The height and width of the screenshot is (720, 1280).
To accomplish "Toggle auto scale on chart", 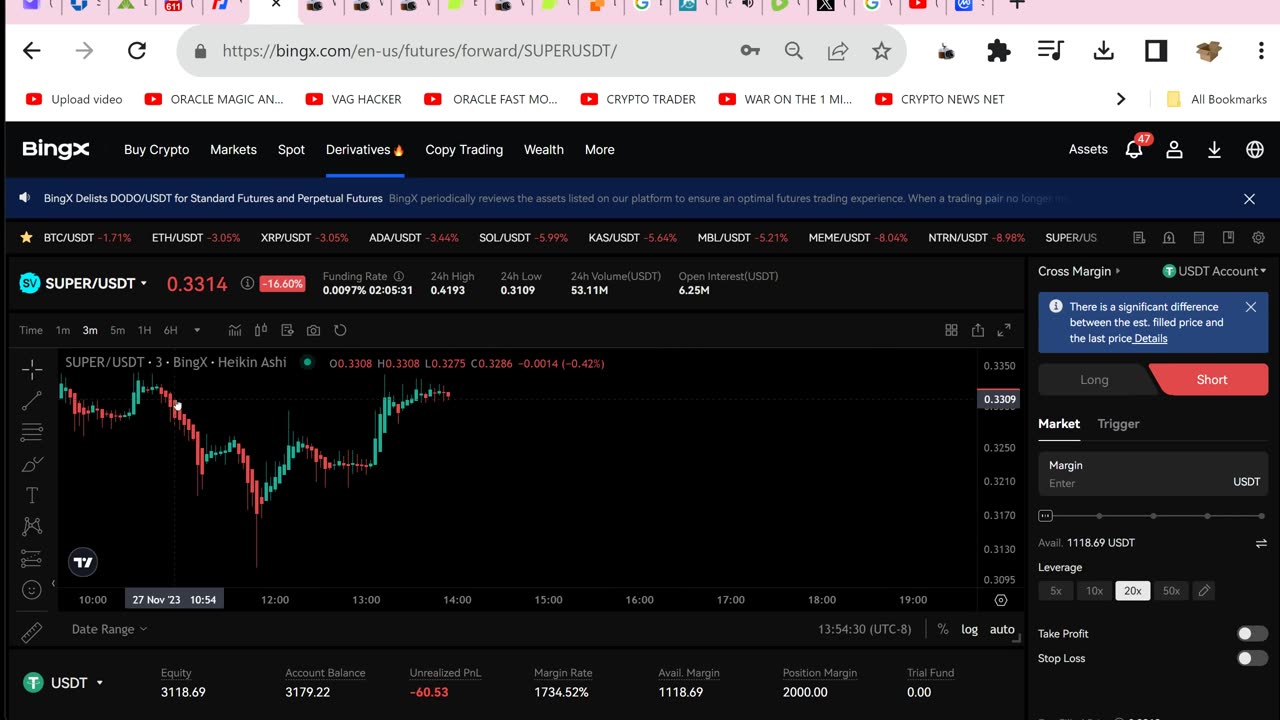I will click(x=1002, y=629).
